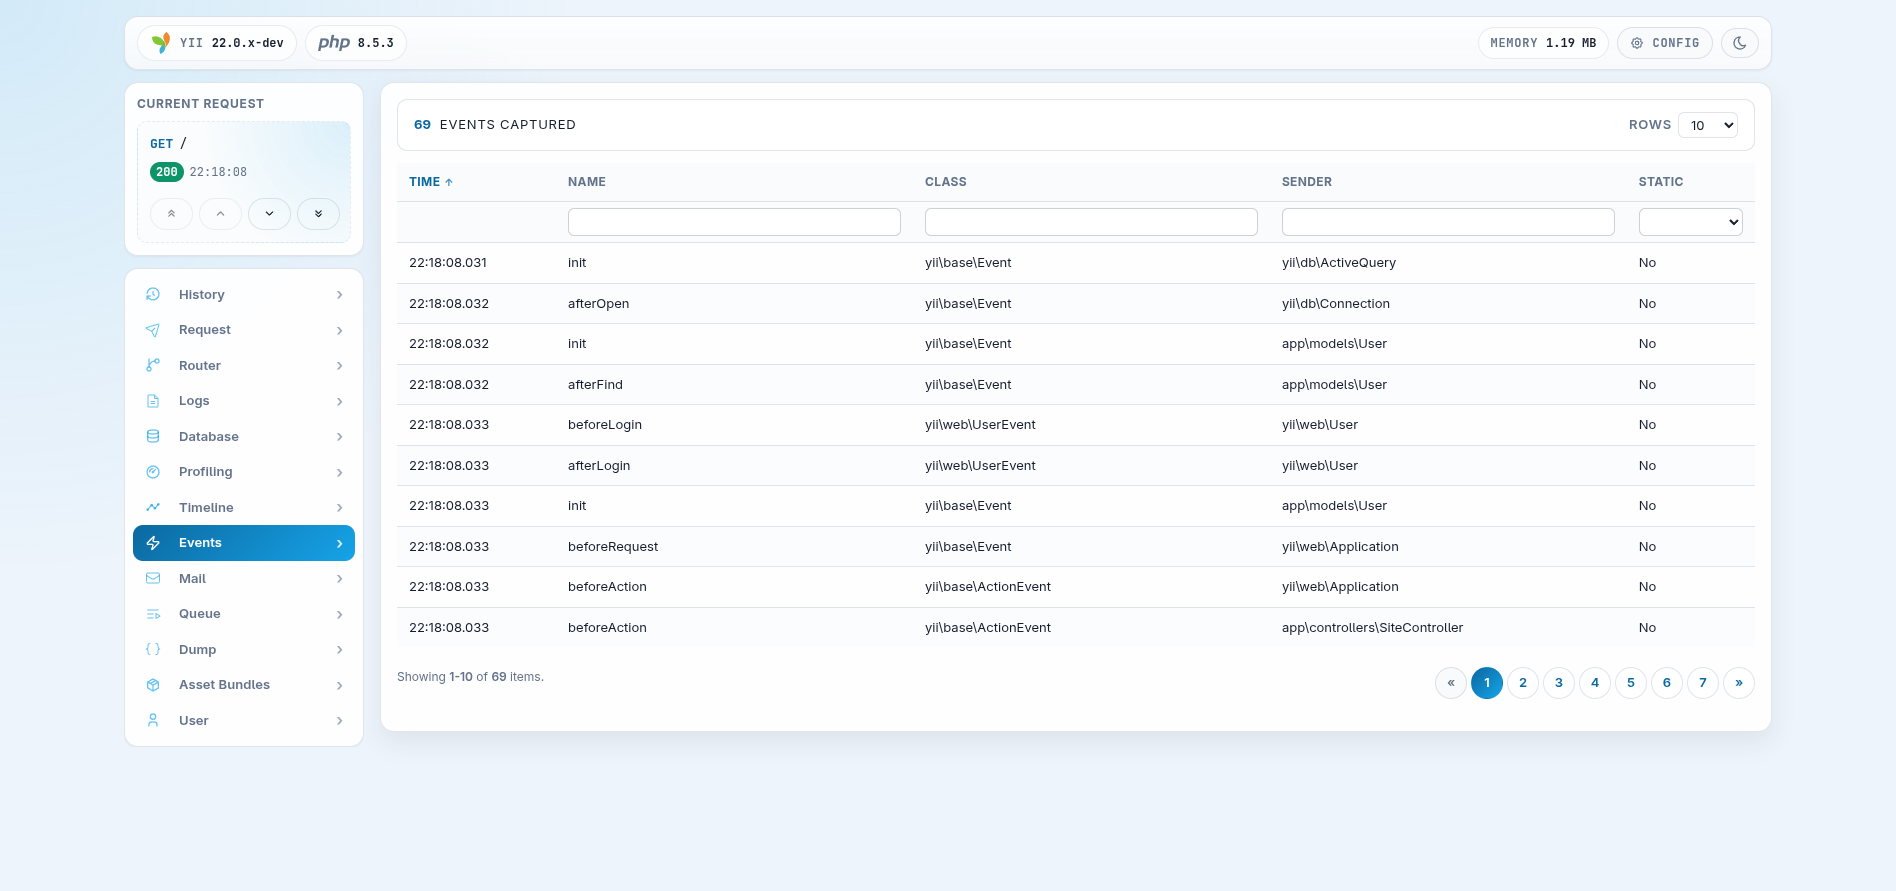Expand the Events chevron arrow
1896x891 pixels.
(x=340, y=543)
